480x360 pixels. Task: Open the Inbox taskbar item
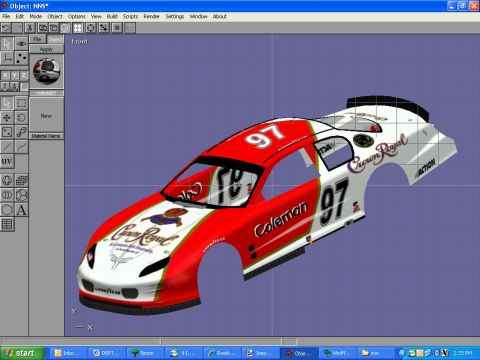(x=67, y=353)
